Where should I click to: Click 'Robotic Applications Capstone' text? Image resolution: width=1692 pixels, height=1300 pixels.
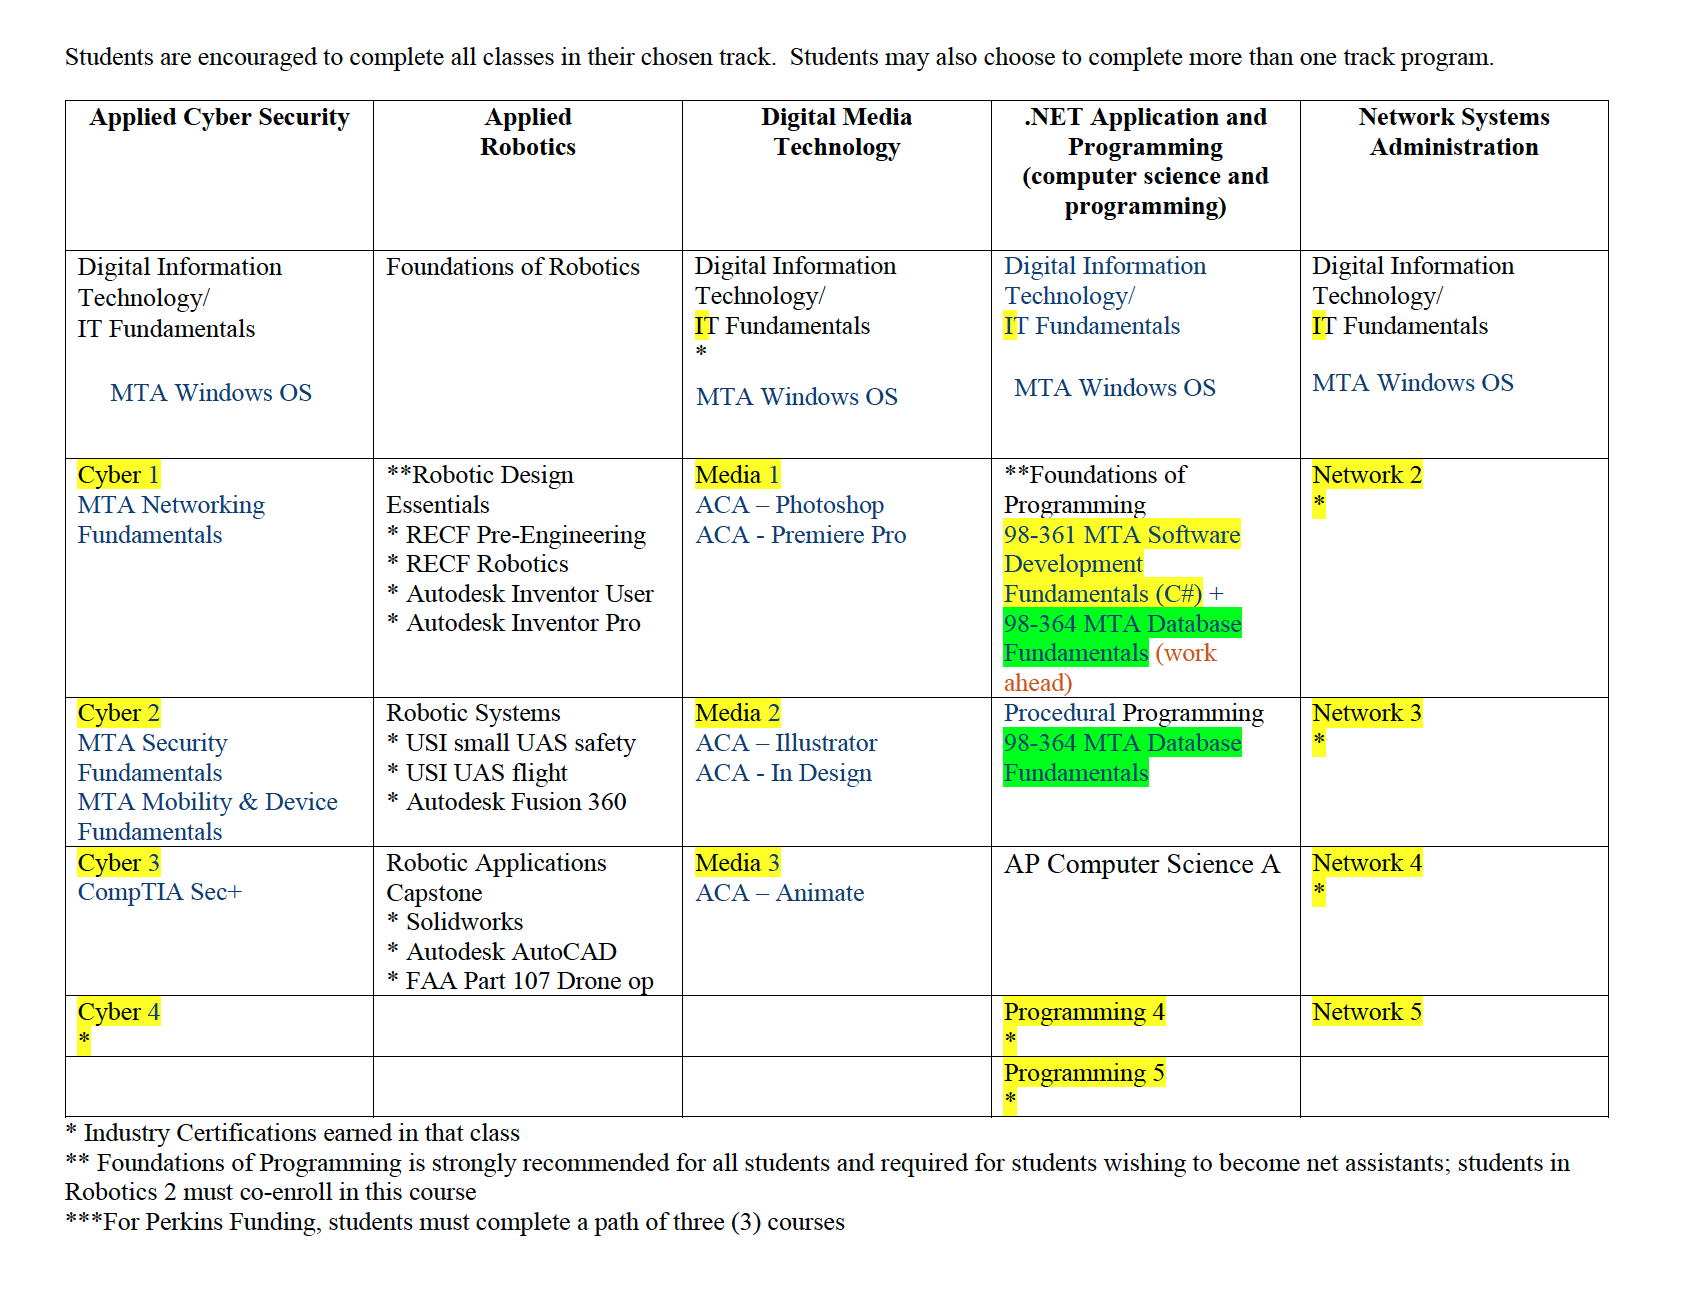496,878
